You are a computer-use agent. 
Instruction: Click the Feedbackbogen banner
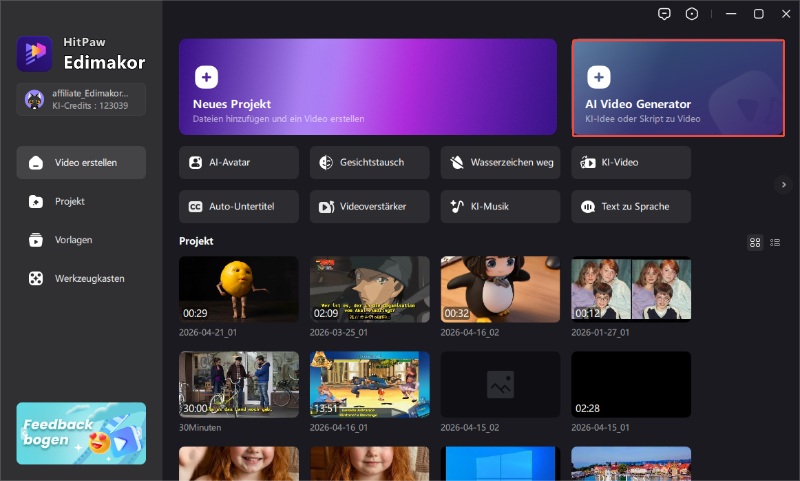(x=81, y=433)
